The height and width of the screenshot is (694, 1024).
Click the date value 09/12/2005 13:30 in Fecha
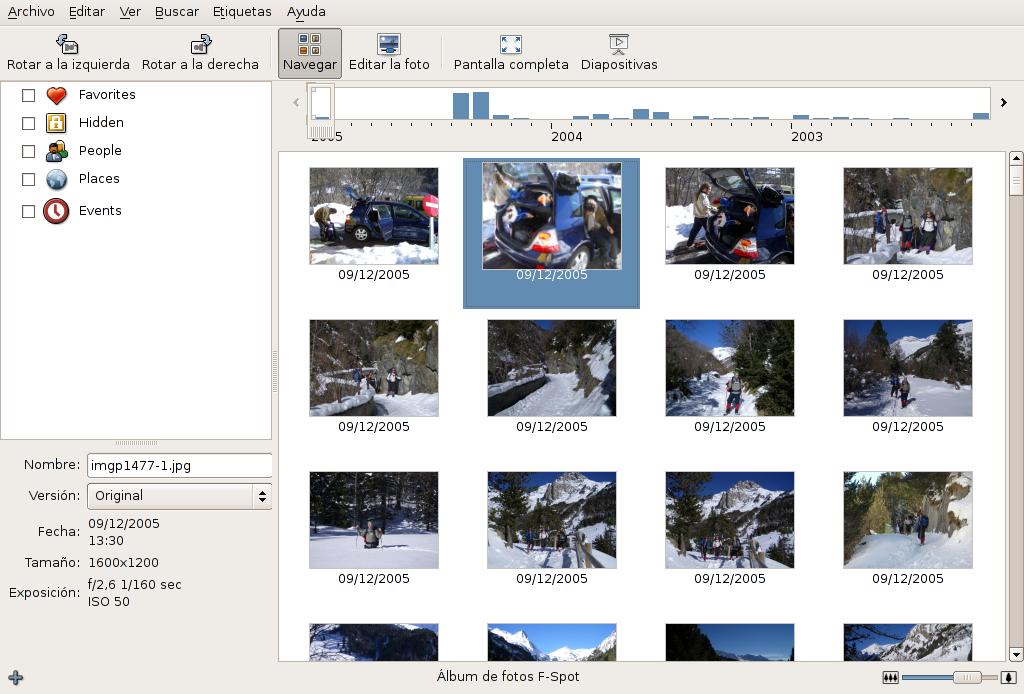[x=124, y=532]
